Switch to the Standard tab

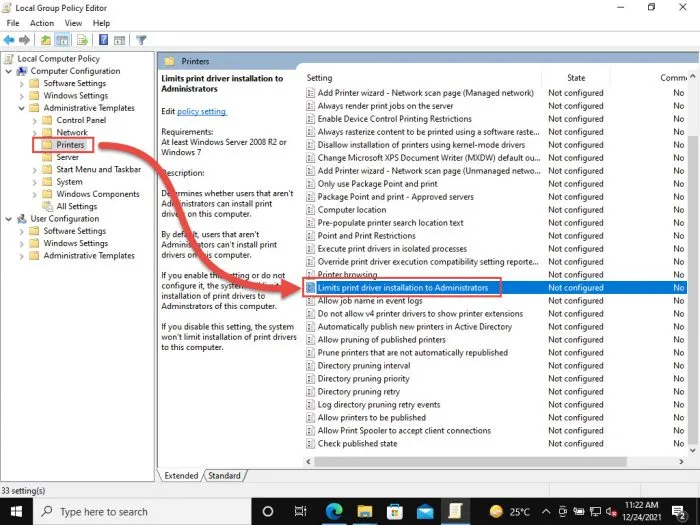coord(224,475)
